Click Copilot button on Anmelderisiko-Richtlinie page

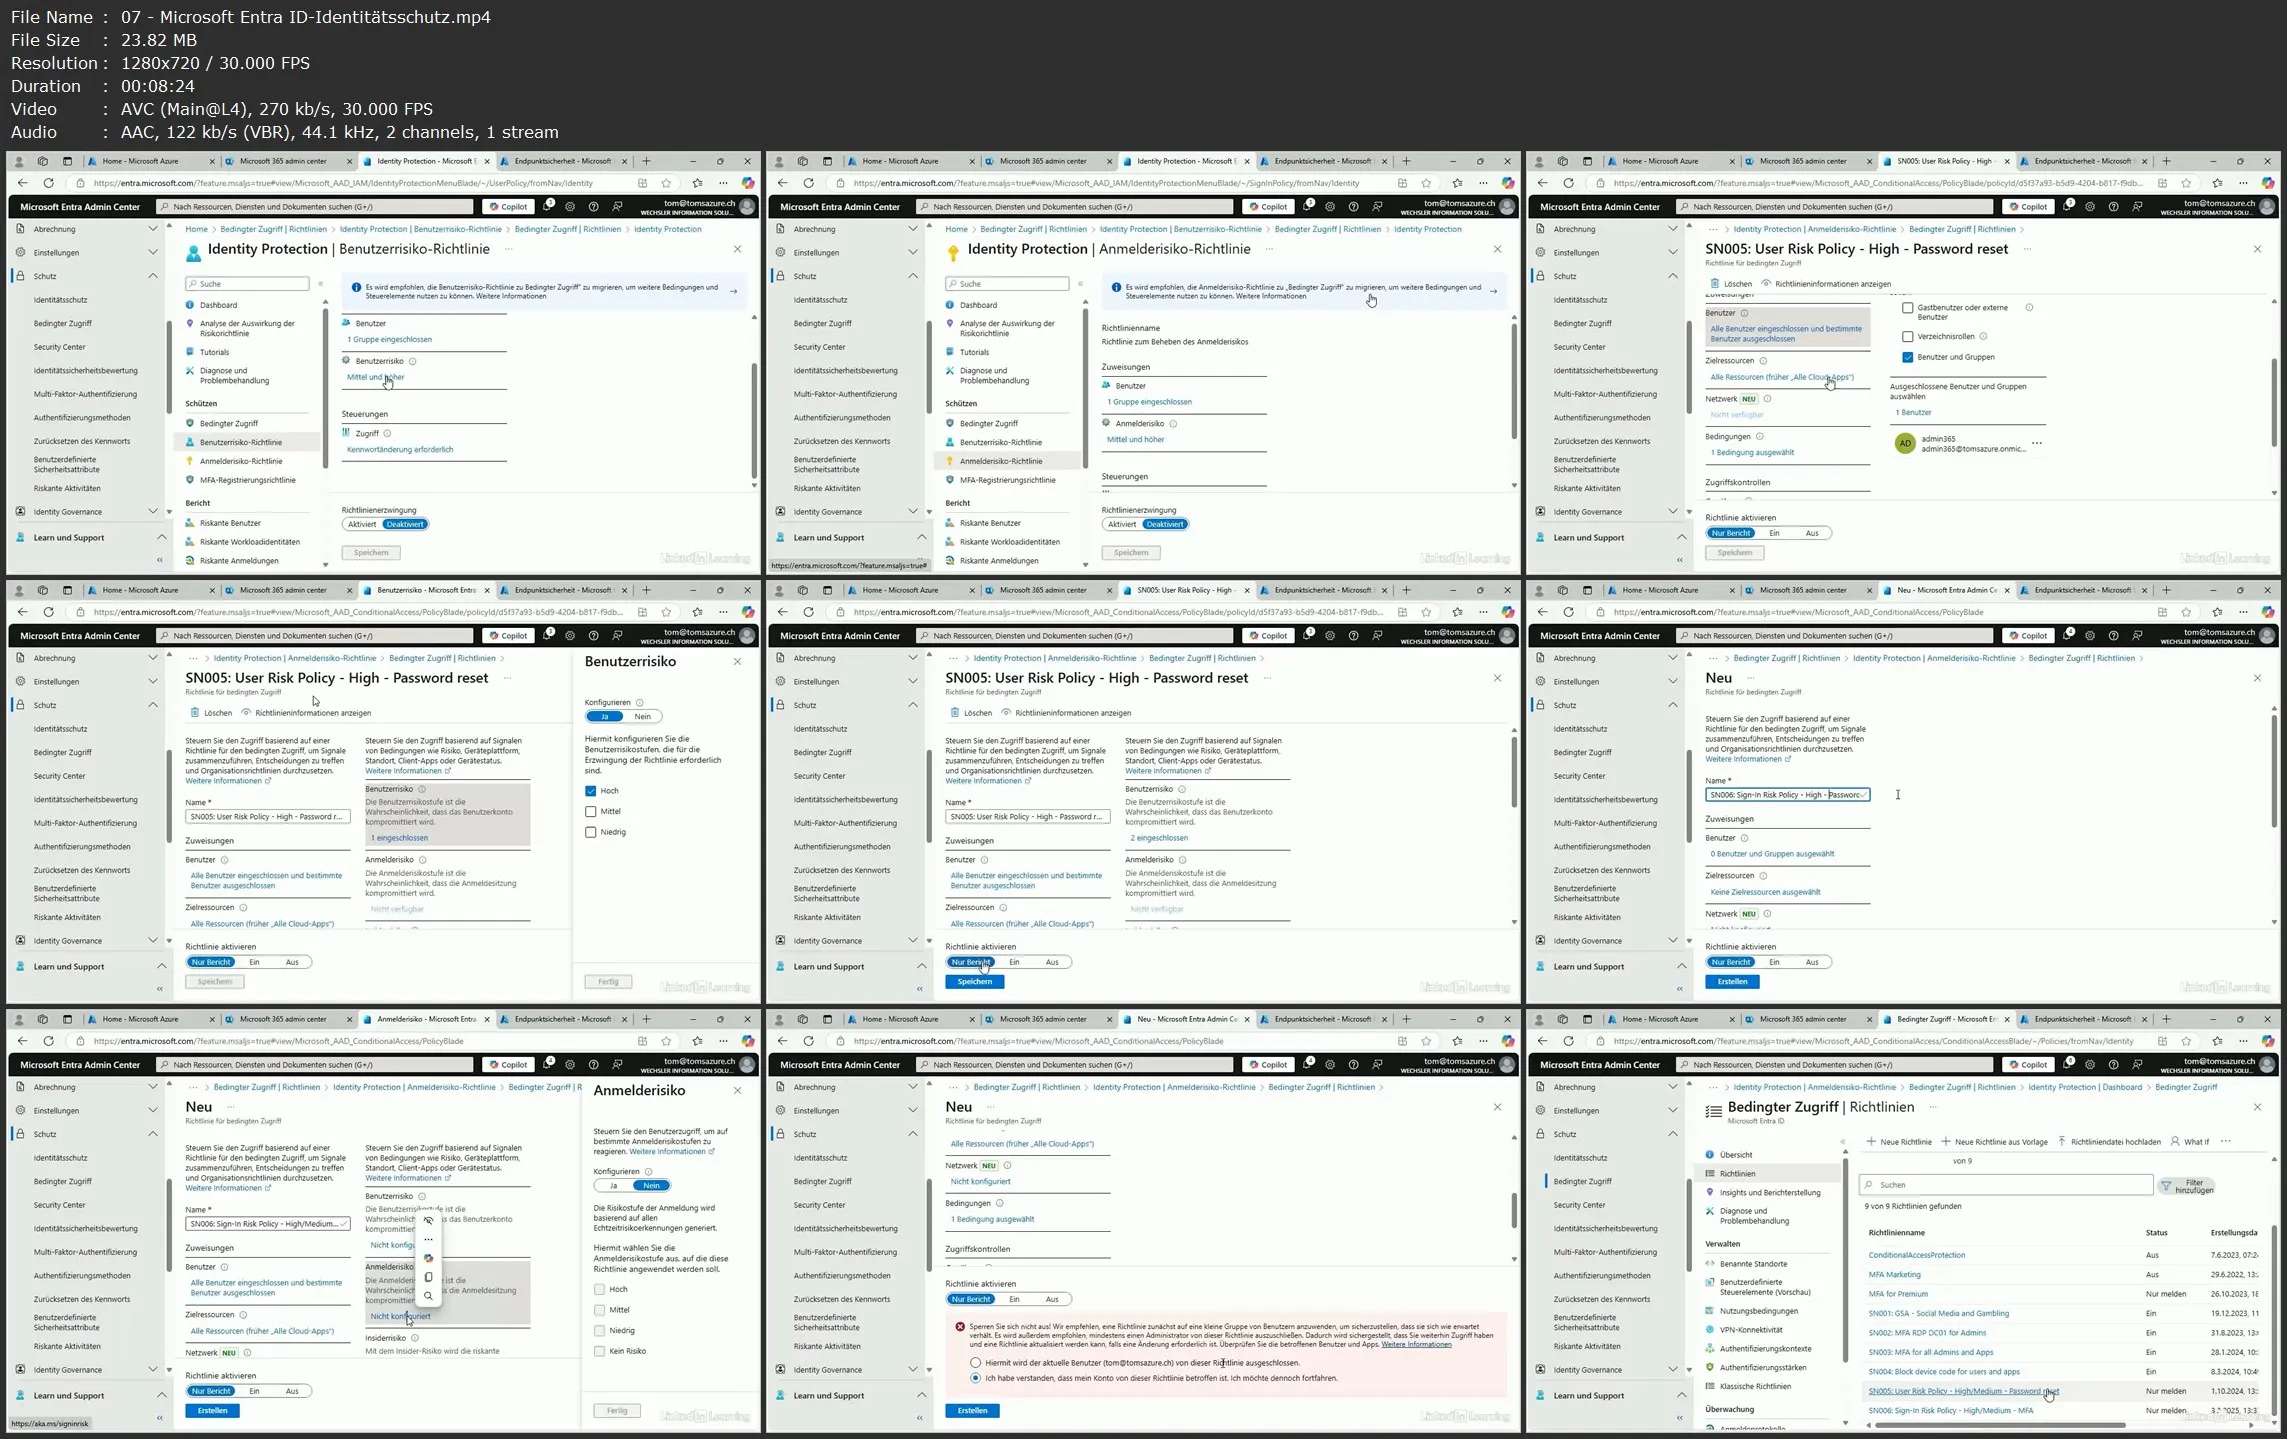click(x=1267, y=207)
